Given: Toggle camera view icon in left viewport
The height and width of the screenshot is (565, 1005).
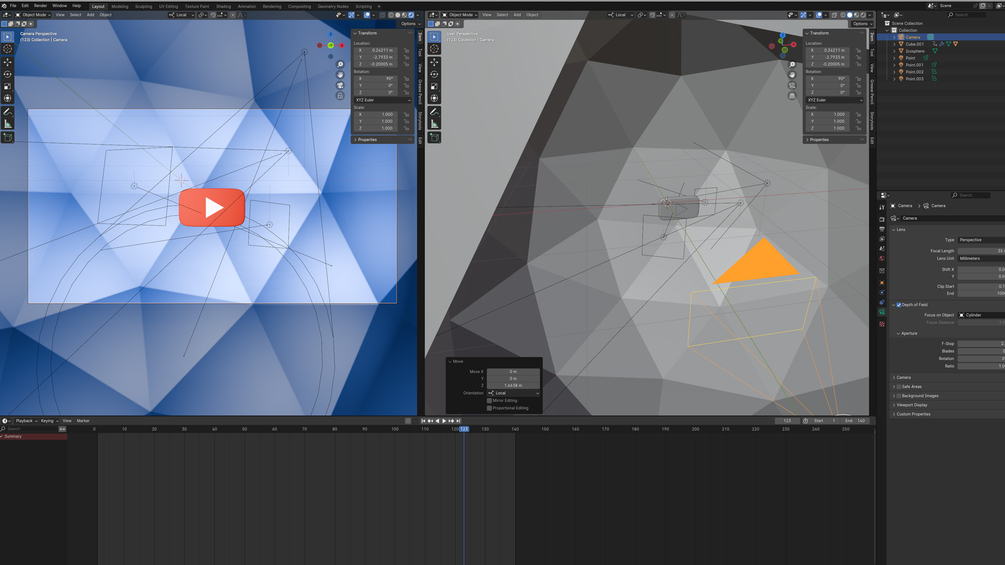Looking at the screenshot, I should pos(340,85).
